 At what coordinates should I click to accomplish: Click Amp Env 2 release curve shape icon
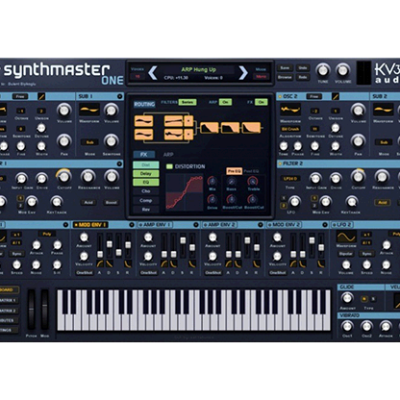pyautogui.click(x=256, y=264)
